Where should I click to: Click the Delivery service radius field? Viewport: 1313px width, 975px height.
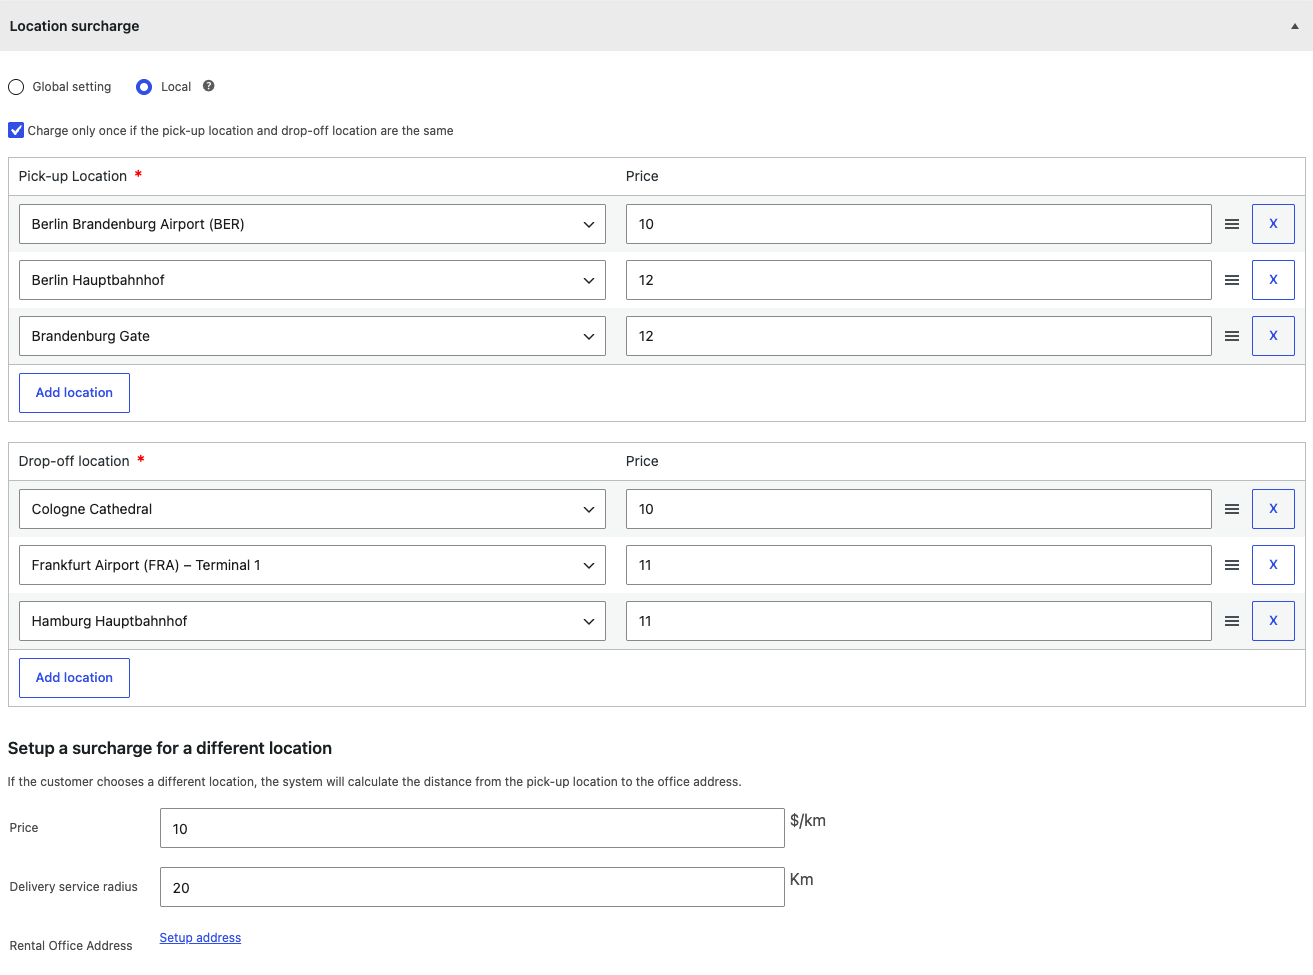(x=472, y=887)
